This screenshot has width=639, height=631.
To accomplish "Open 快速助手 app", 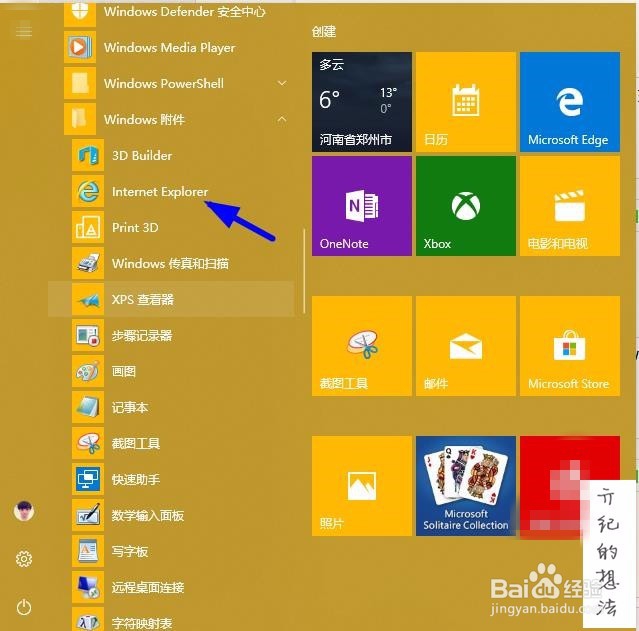I will pos(171,479).
